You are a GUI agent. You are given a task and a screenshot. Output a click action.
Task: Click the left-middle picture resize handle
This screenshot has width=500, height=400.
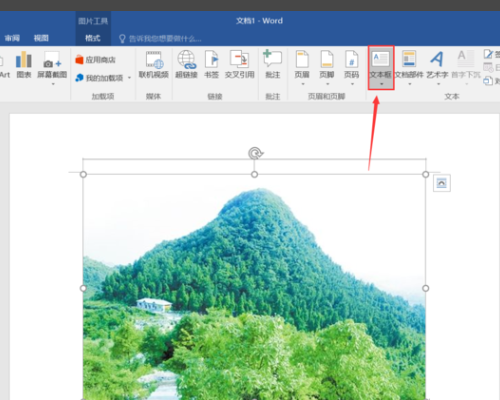pyautogui.click(x=83, y=288)
